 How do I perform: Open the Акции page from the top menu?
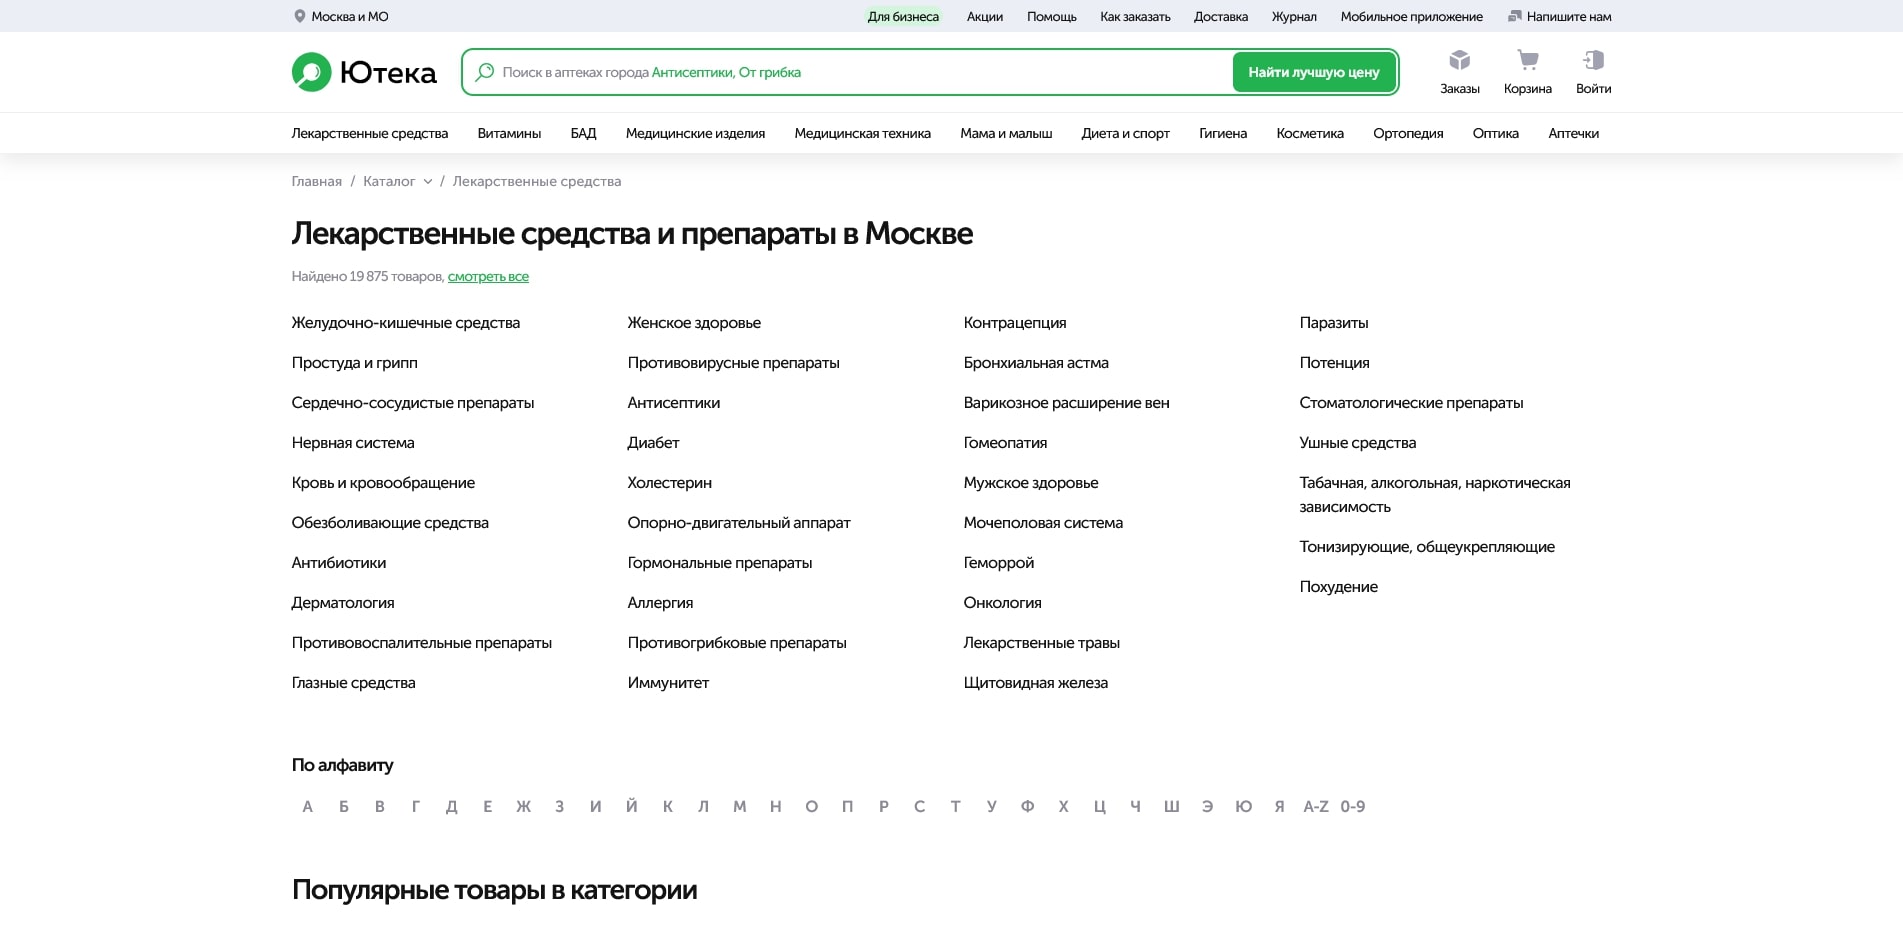tap(983, 16)
